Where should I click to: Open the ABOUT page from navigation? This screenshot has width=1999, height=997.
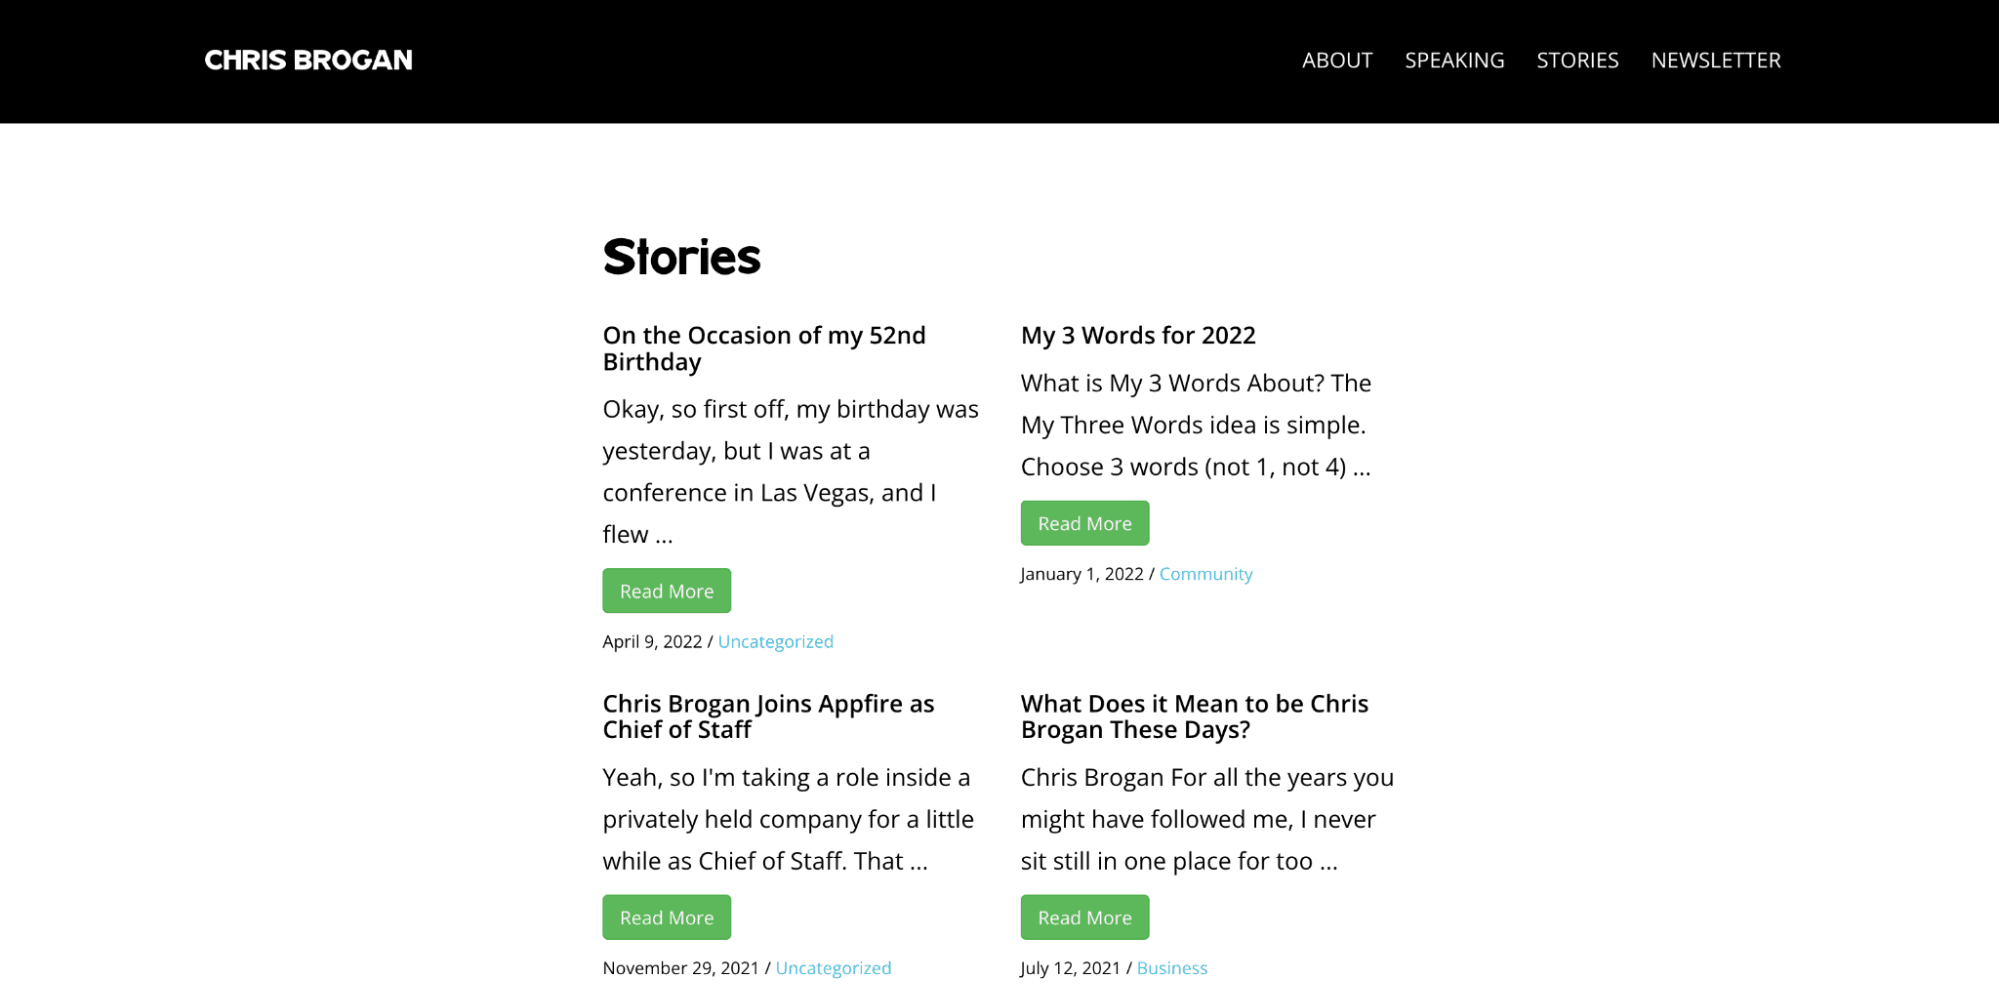pyautogui.click(x=1337, y=60)
